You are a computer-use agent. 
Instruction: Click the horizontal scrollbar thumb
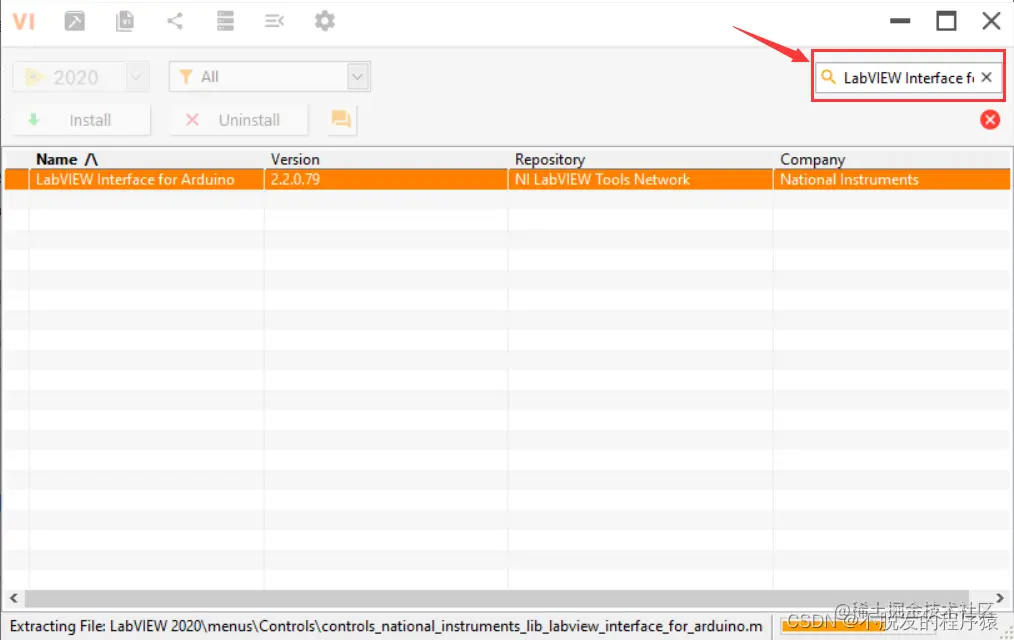tap(497, 598)
